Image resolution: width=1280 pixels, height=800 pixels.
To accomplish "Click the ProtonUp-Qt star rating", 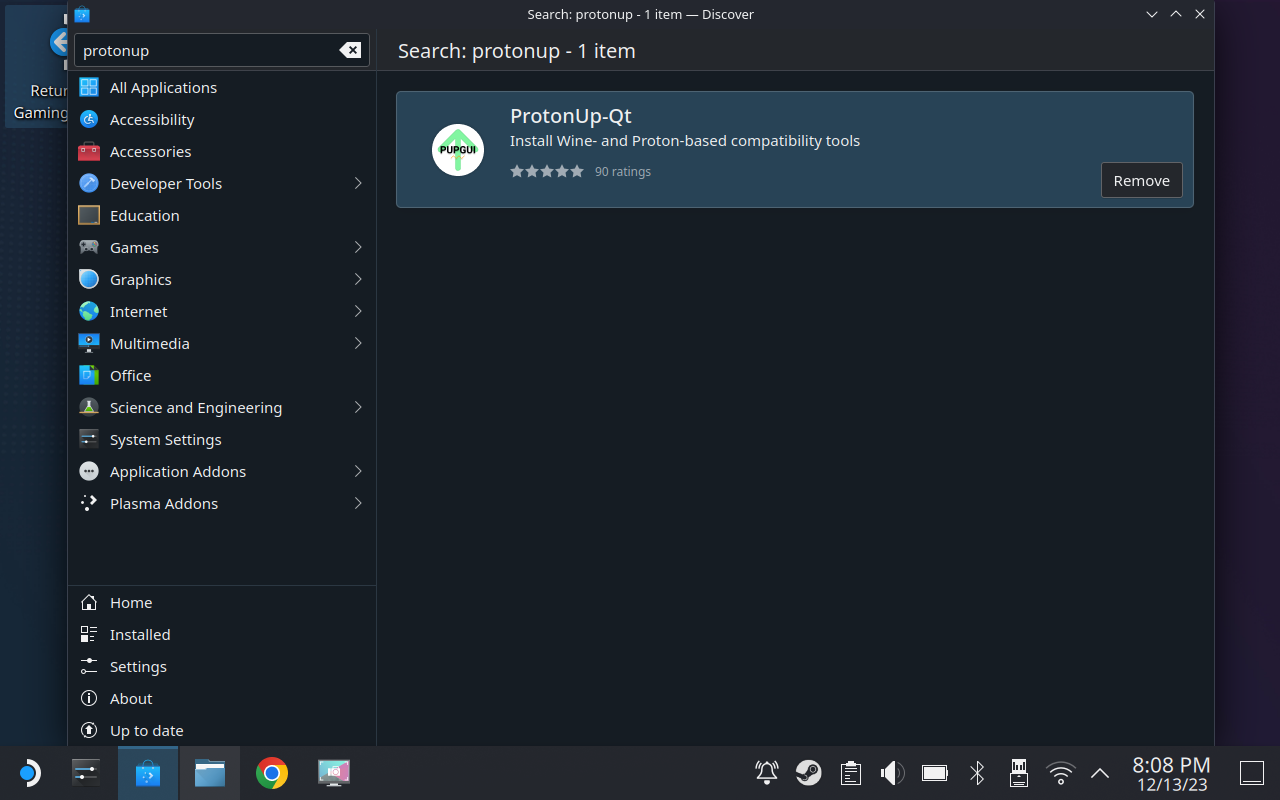I will tap(547, 171).
